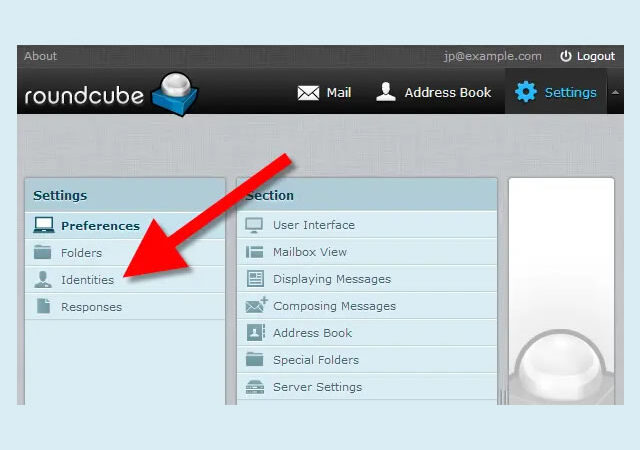Select the Server Settings section
The width and height of the screenshot is (640, 450).
(x=367, y=386)
